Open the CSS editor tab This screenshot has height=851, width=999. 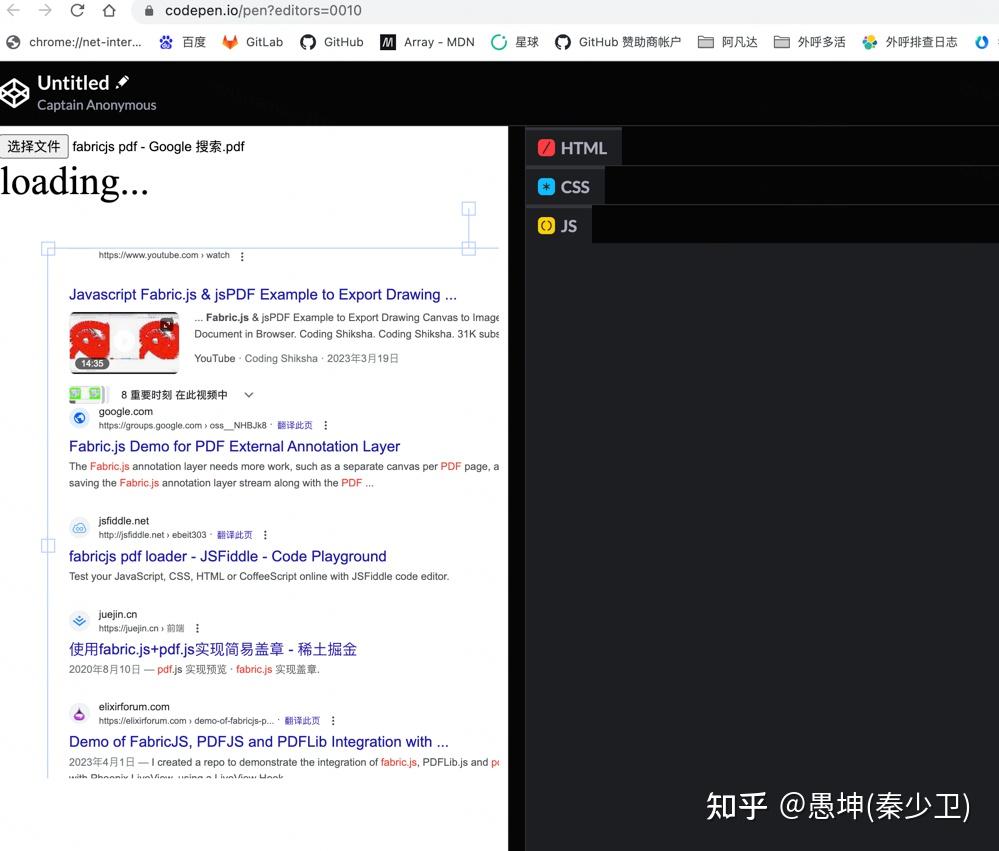(x=564, y=187)
